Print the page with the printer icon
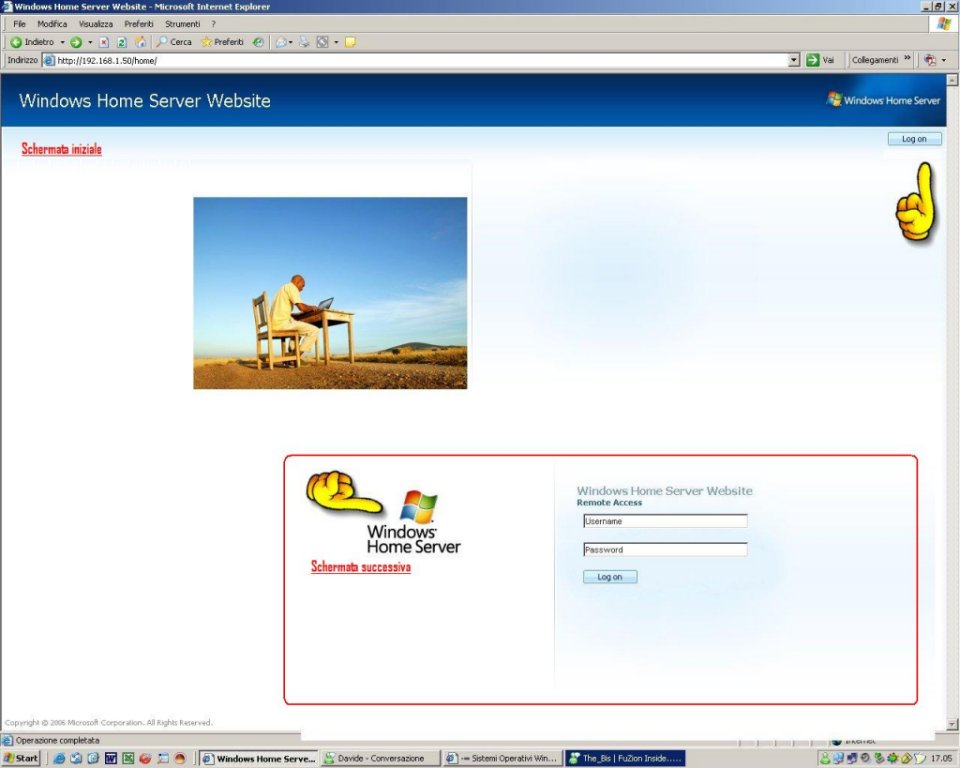 [x=304, y=42]
